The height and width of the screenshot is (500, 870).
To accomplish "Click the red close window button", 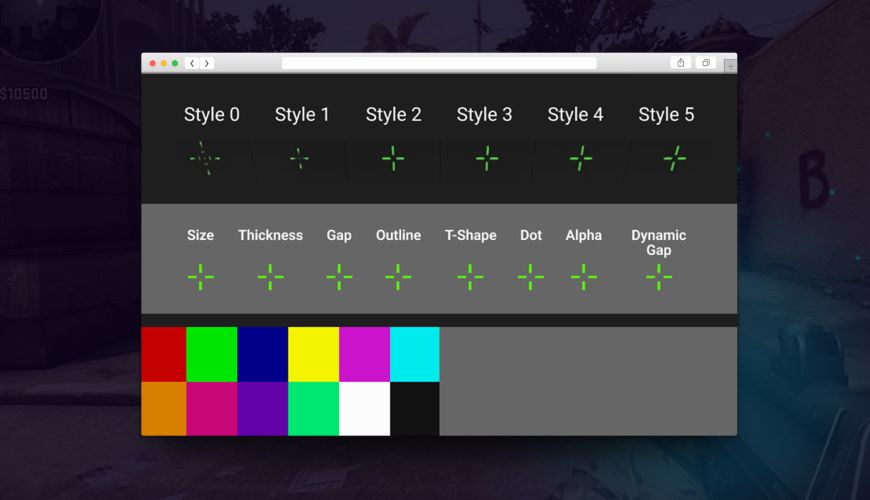I will point(153,63).
